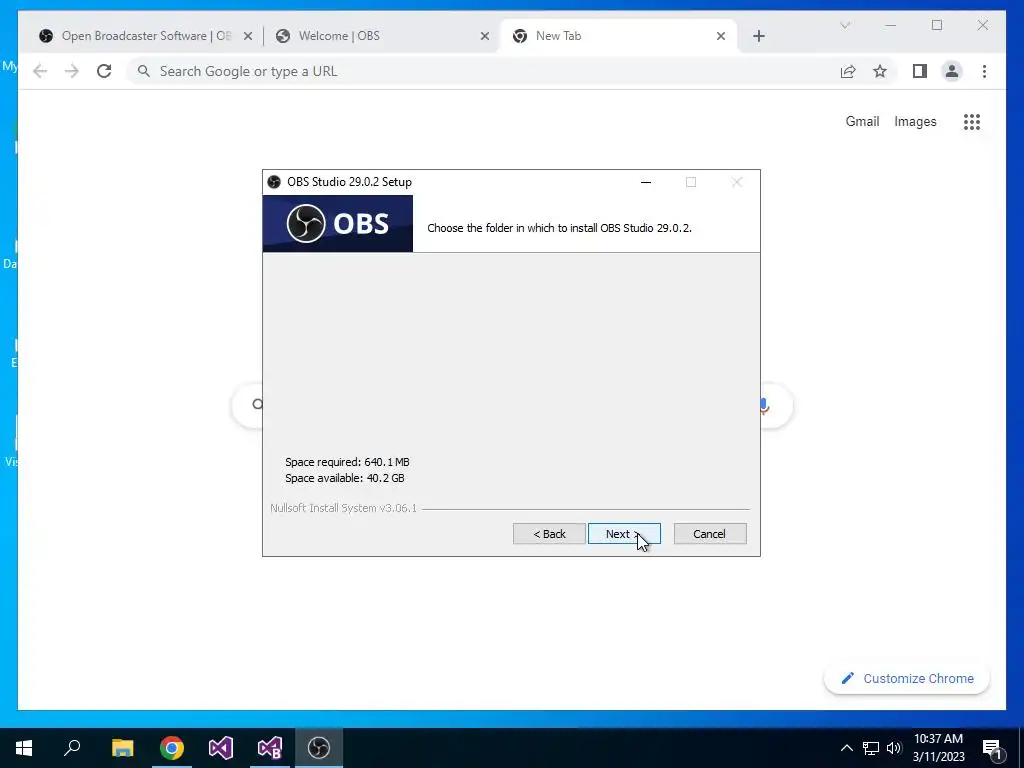Click the browser back arrow
This screenshot has width=1024, height=768.
[40, 71]
